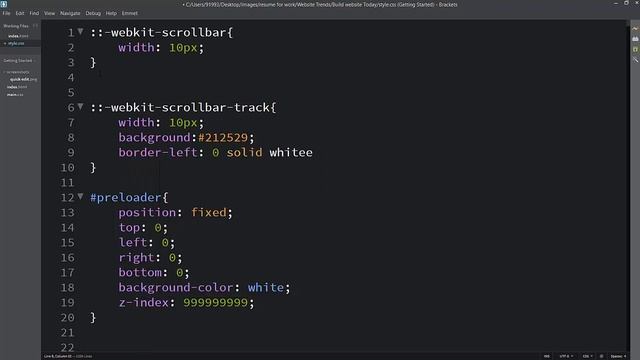The image size is (640, 360).
Task: Click the 'position' property on line 13
Action: [147, 213]
